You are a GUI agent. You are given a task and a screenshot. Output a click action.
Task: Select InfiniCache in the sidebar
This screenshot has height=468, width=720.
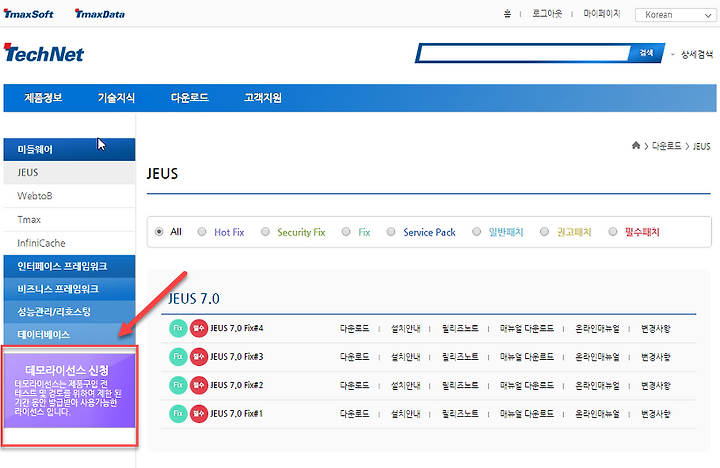tap(69, 243)
